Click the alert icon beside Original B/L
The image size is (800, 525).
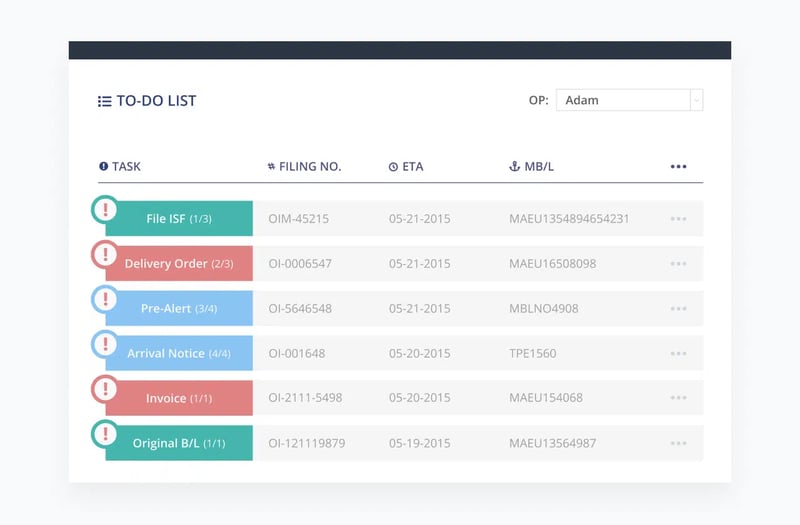(x=104, y=434)
